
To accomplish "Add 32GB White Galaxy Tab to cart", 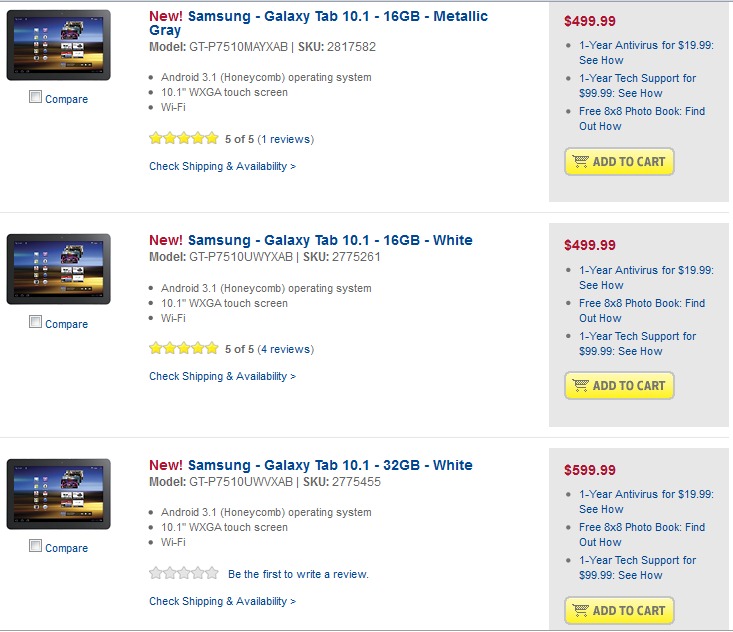I will point(620,611).
